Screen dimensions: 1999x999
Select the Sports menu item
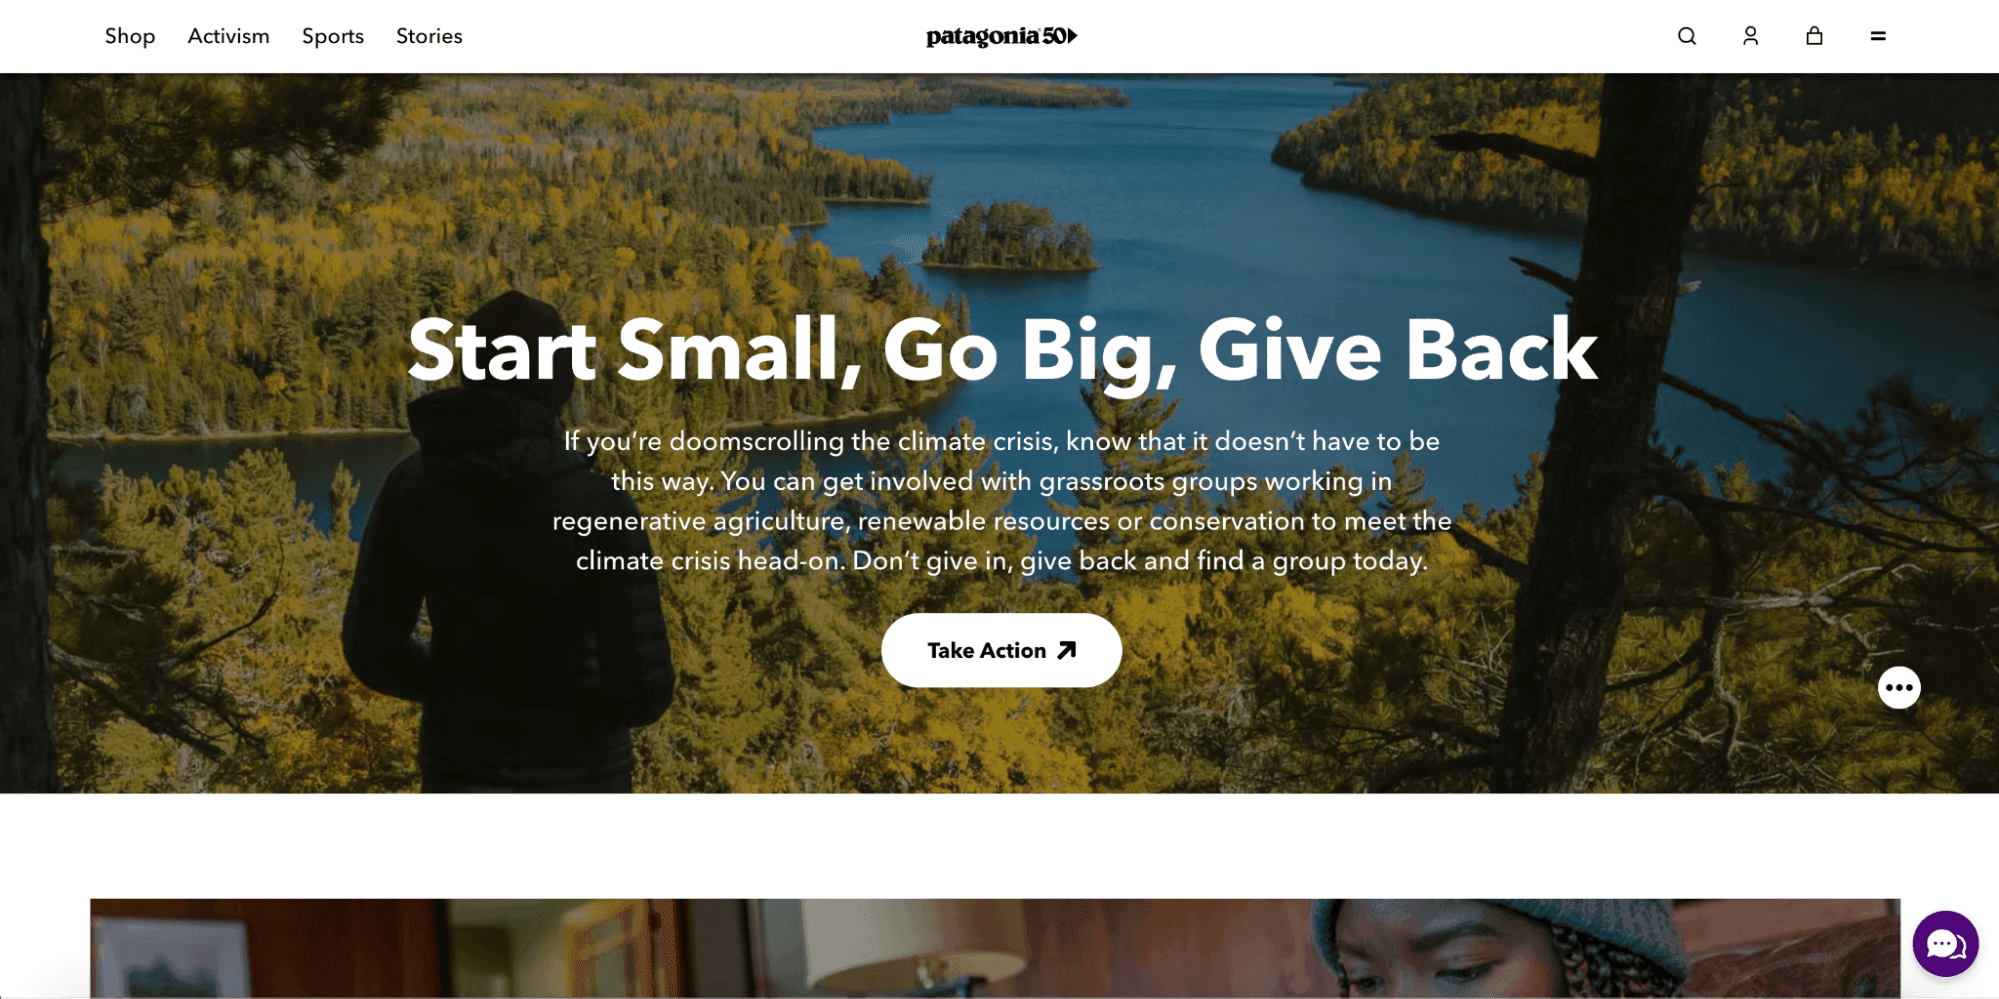333,36
